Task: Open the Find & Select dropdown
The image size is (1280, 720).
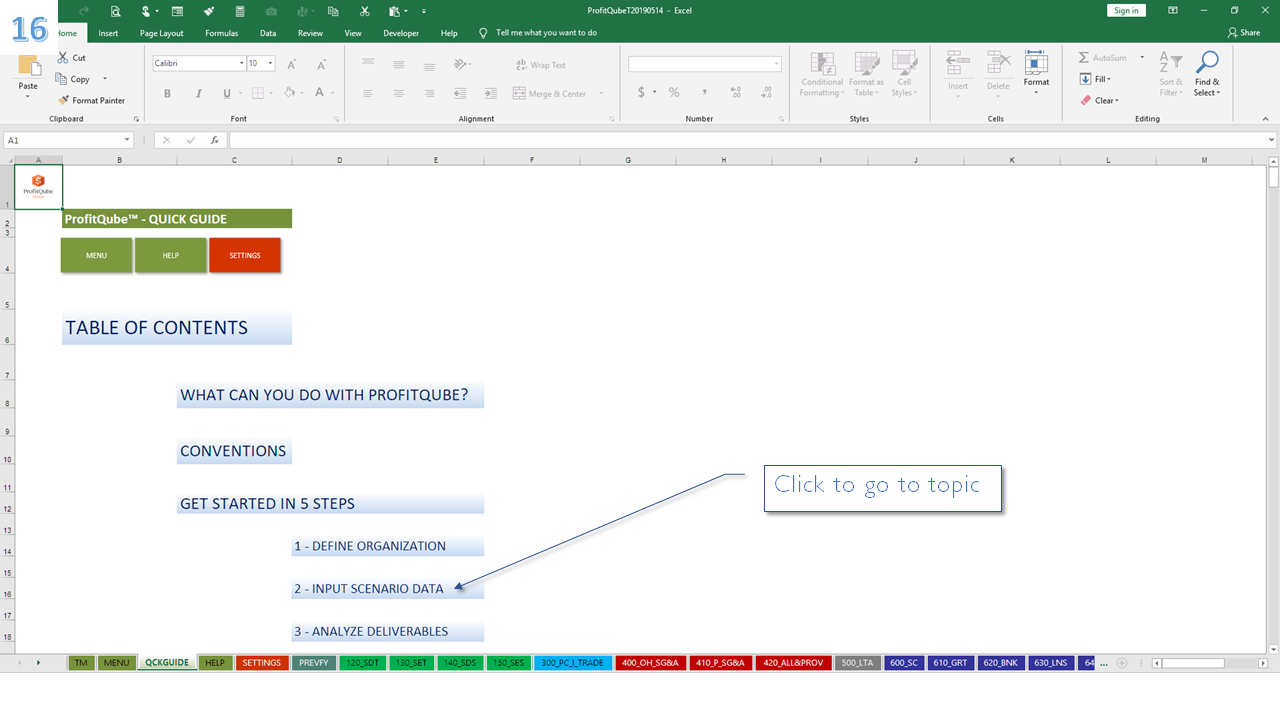Action: click(x=1207, y=73)
